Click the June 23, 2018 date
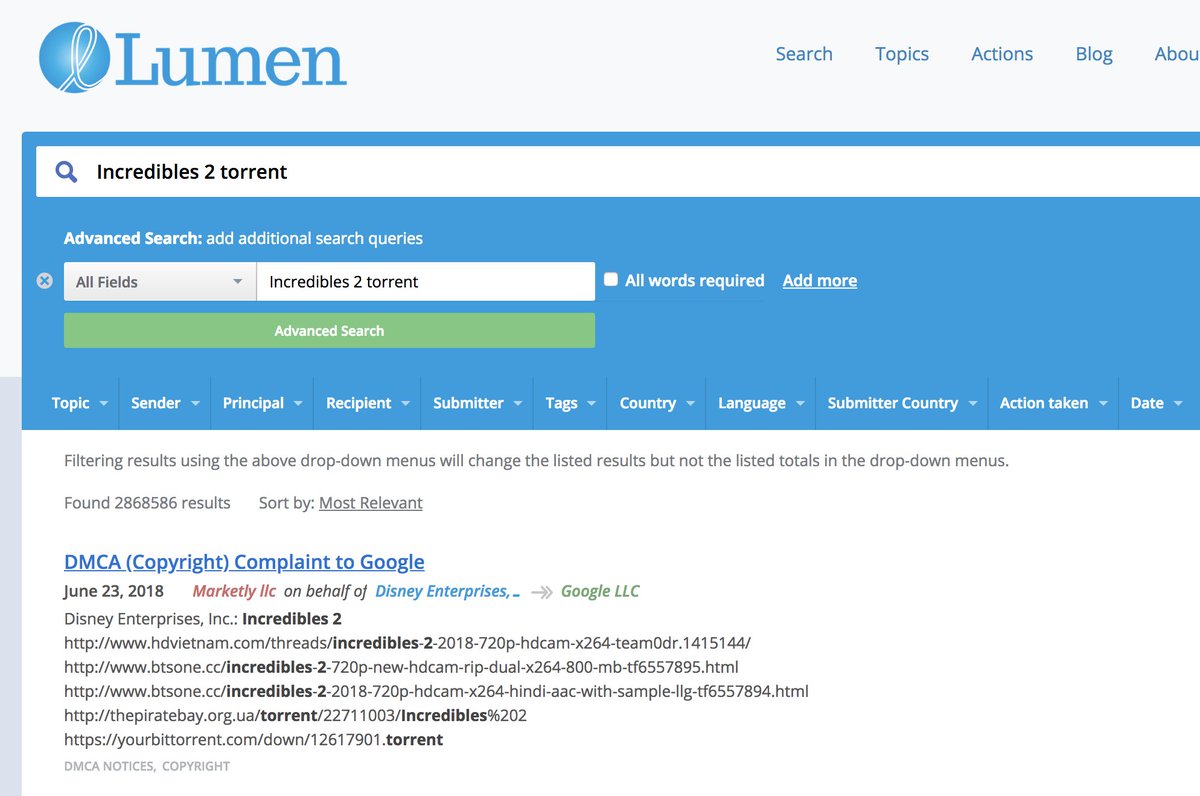1200x796 pixels. tap(114, 591)
